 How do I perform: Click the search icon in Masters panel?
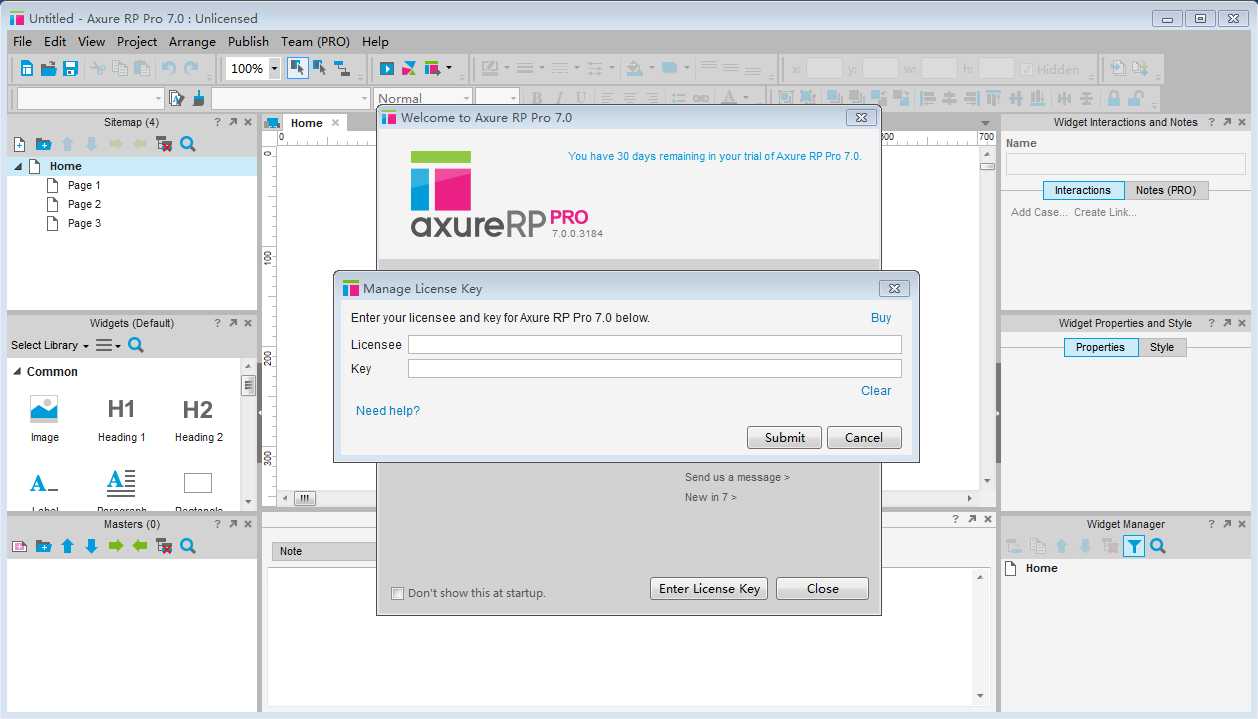tap(187, 546)
